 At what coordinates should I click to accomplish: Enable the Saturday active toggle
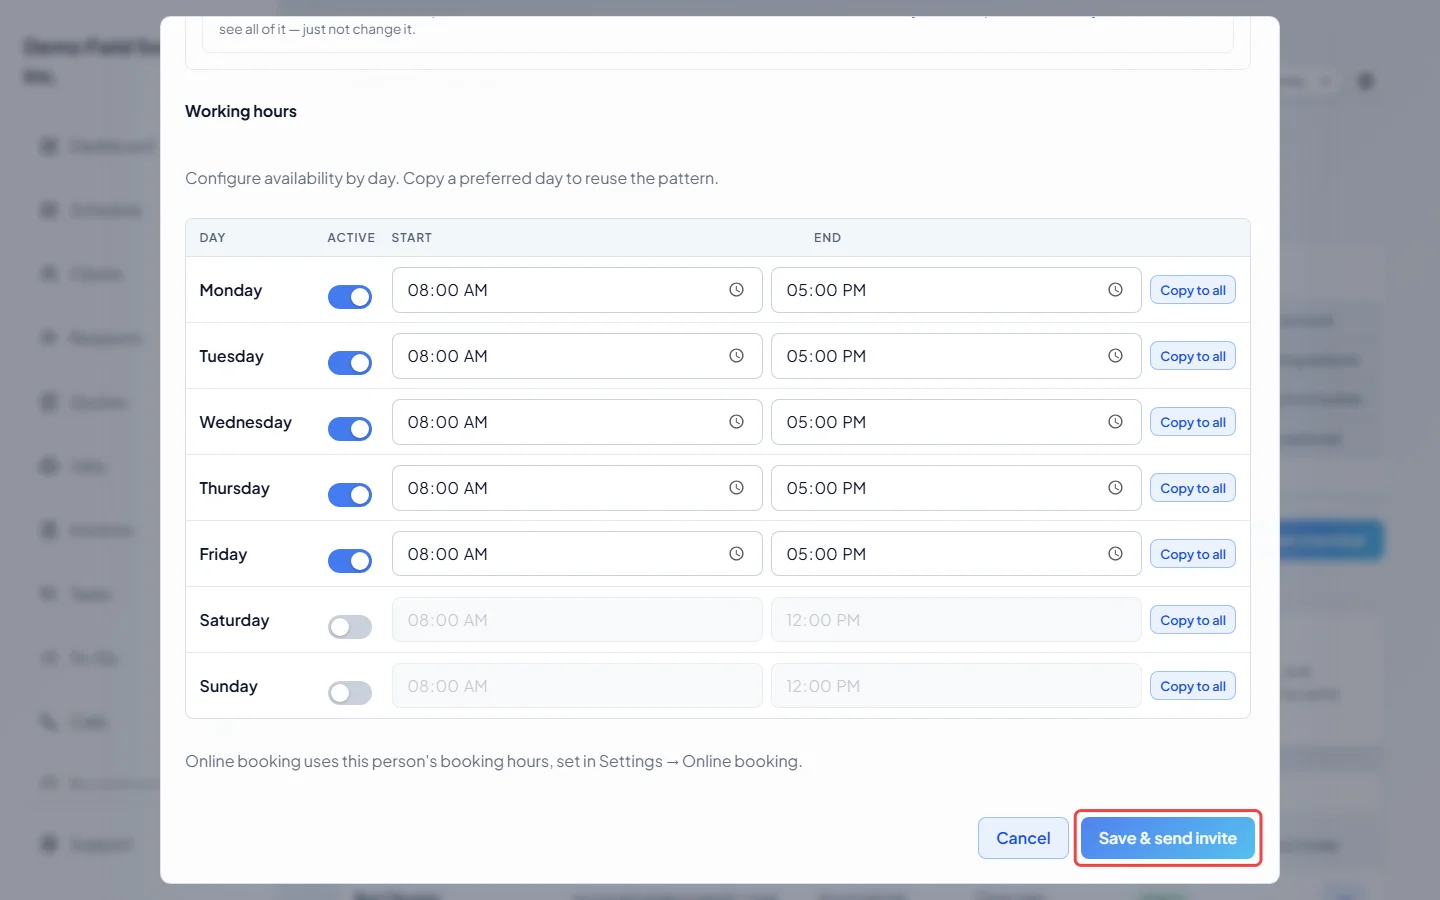click(350, 627)
